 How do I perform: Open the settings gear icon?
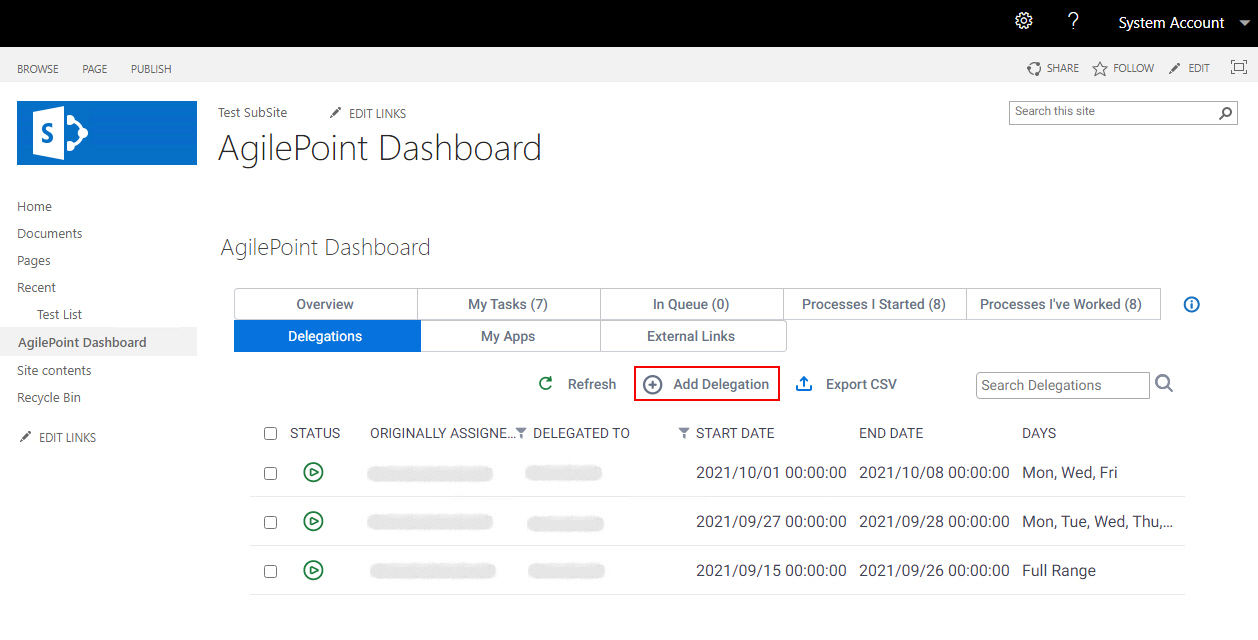coord(1023,21)
